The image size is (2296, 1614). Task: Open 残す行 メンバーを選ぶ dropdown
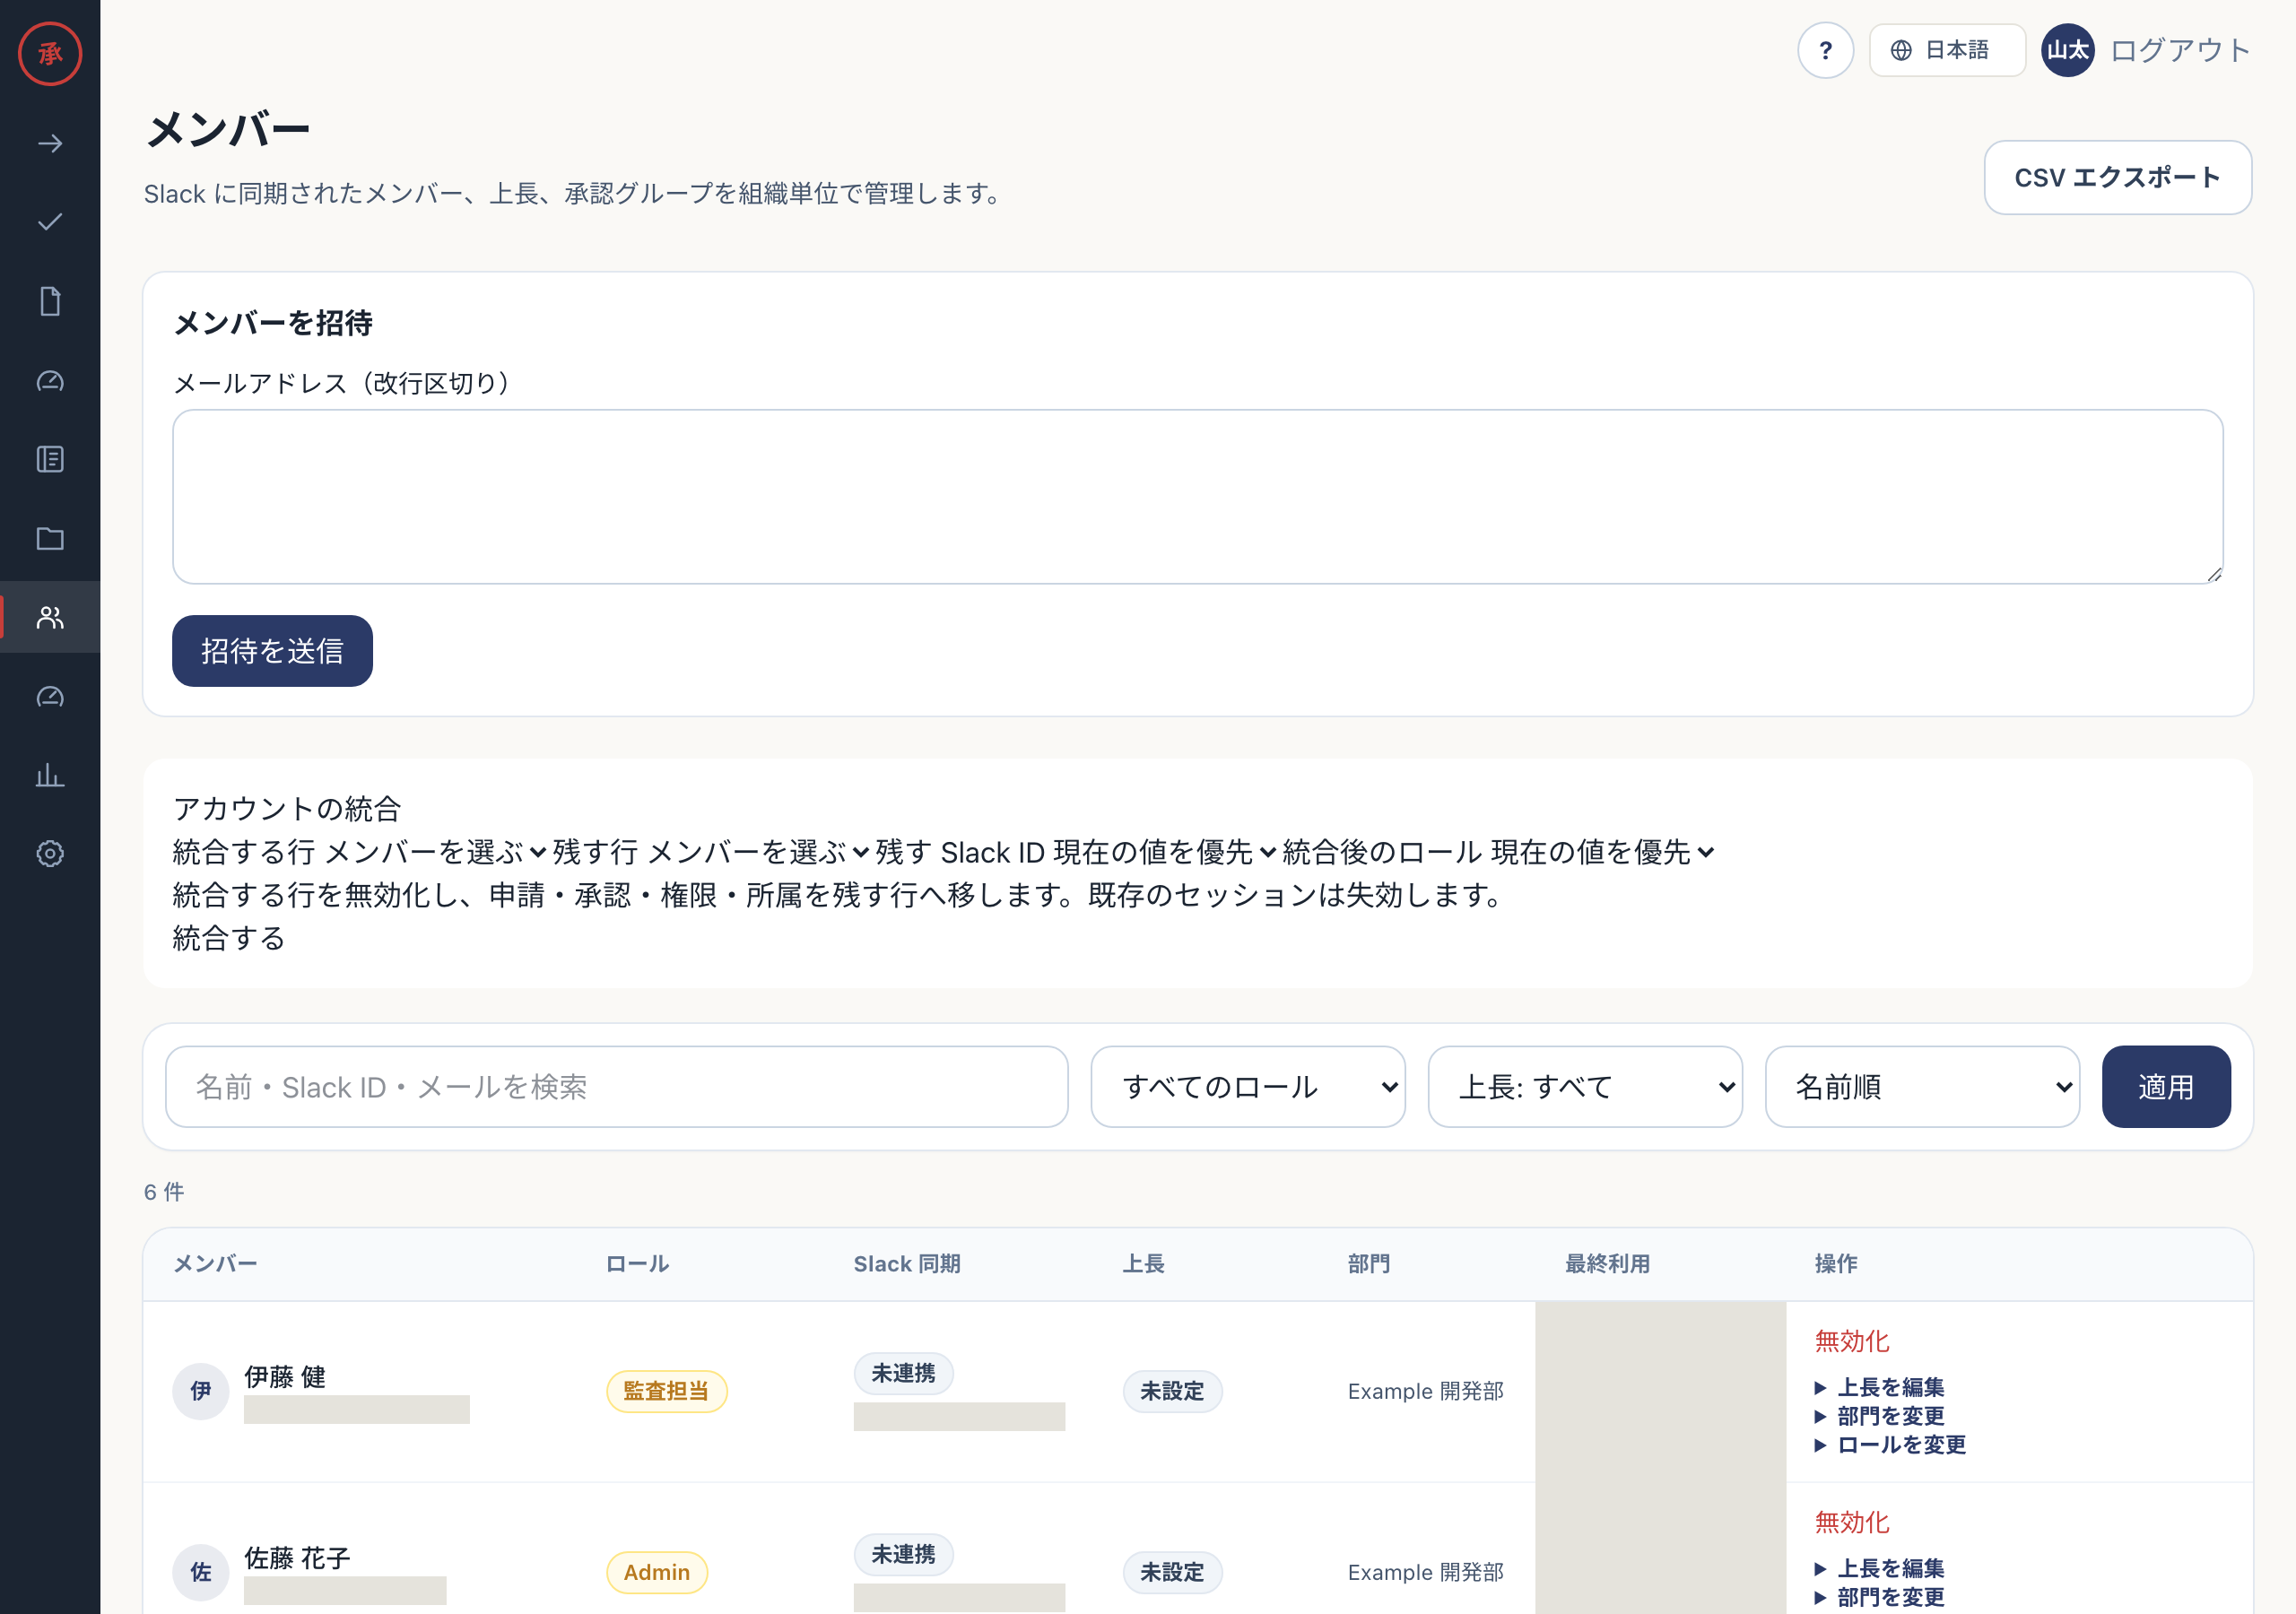click(x=759, y=852)
